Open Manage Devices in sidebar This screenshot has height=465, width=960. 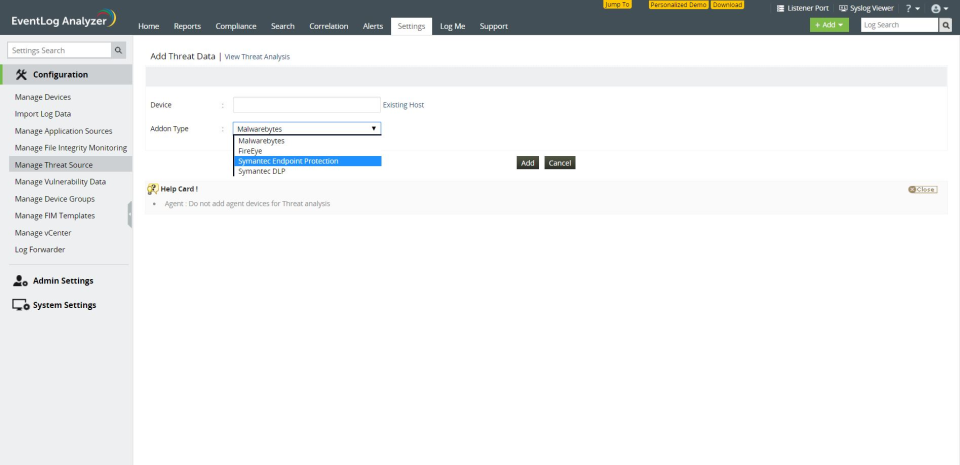(43, 97)
